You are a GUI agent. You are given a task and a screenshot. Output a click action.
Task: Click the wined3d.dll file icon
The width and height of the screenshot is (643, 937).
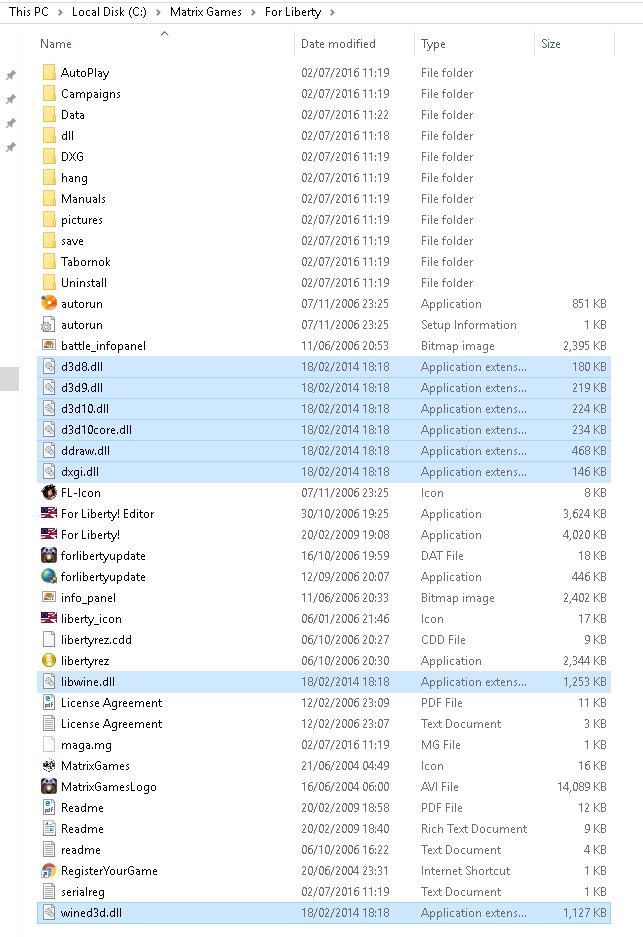pos(49,912)
